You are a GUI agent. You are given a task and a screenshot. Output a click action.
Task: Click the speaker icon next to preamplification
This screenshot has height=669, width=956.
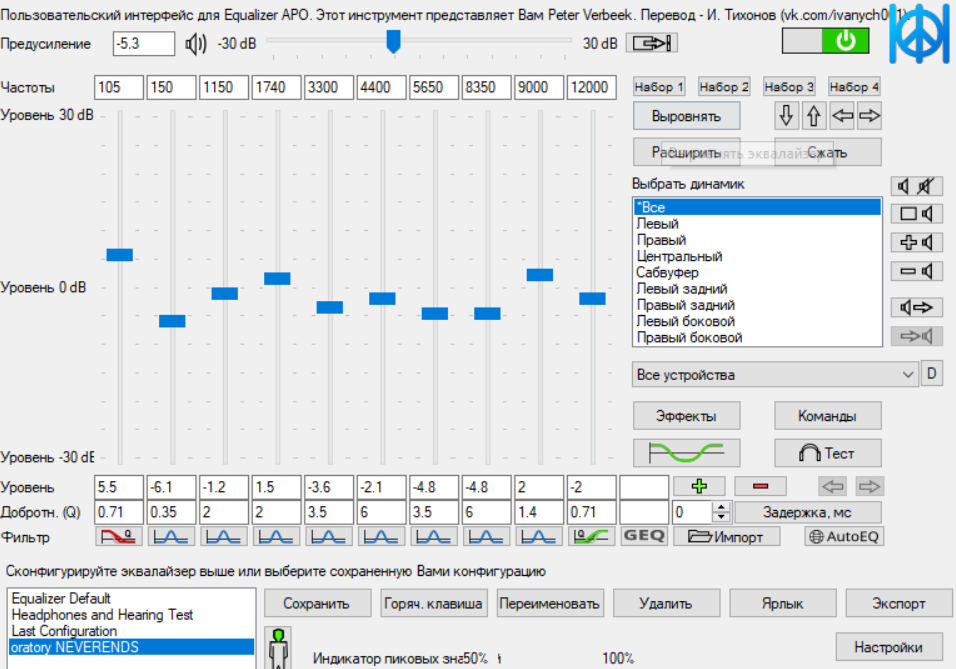click(x=196, y=44)
